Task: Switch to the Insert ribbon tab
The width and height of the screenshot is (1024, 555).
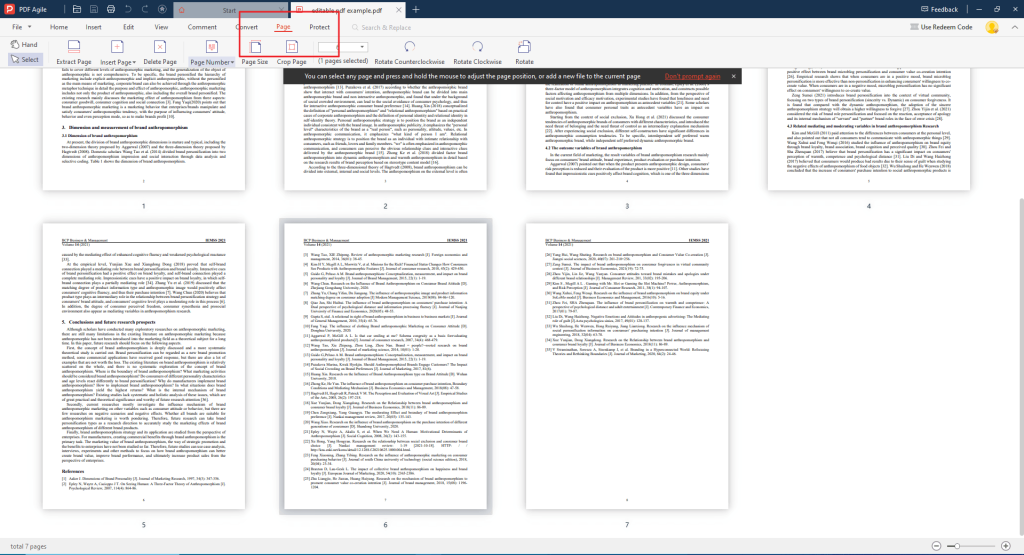Action: click(93, 27)
